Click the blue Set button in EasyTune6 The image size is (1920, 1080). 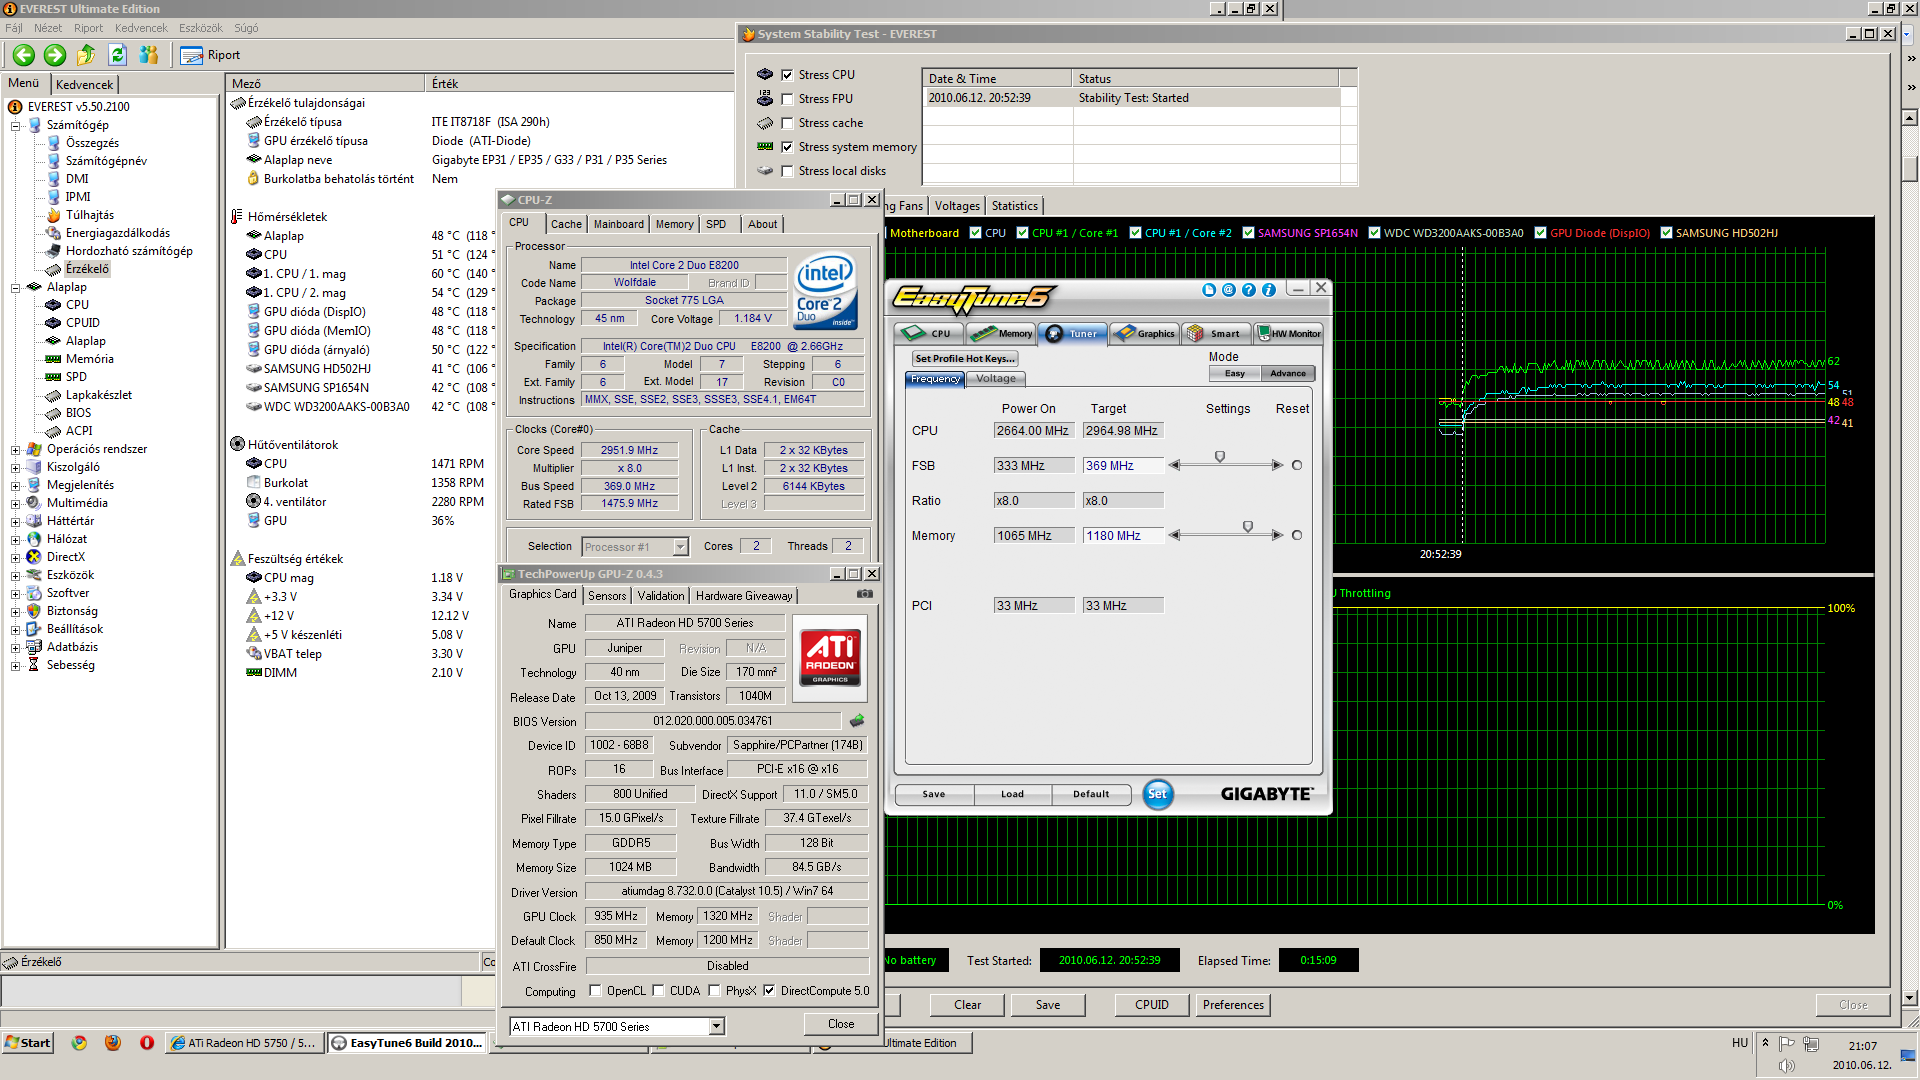coord(1157,794)
